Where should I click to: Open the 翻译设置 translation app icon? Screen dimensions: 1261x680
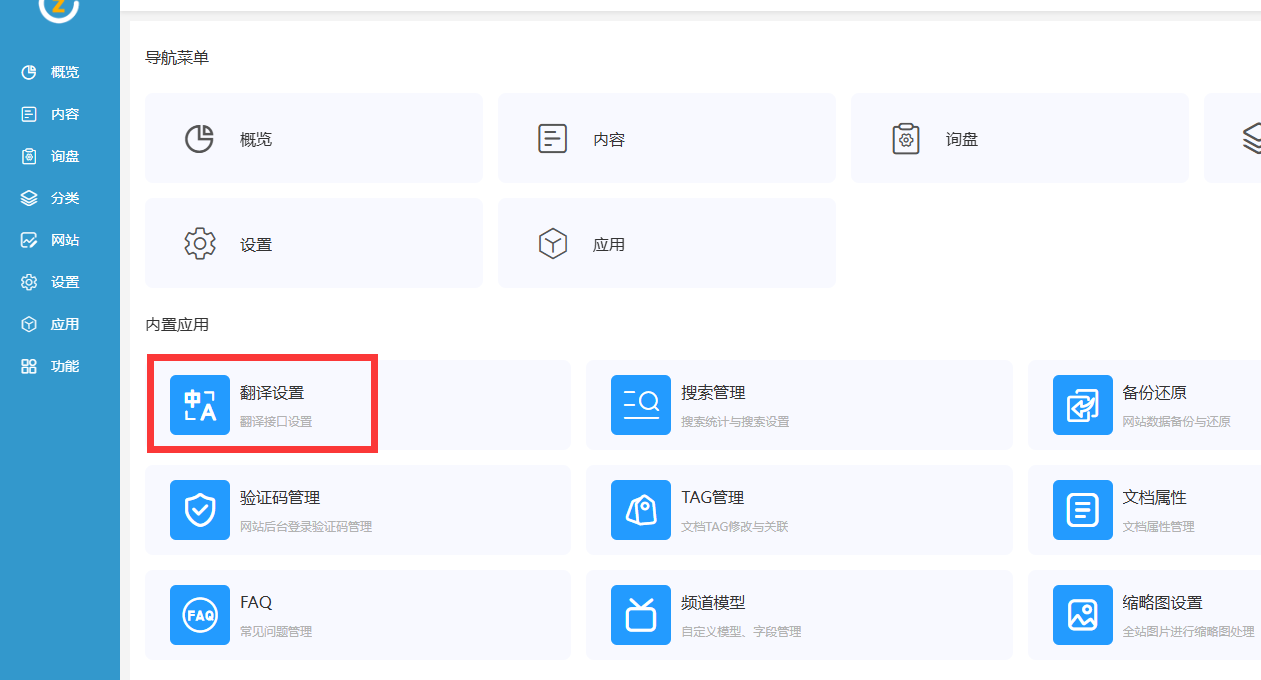pos(200,405)
